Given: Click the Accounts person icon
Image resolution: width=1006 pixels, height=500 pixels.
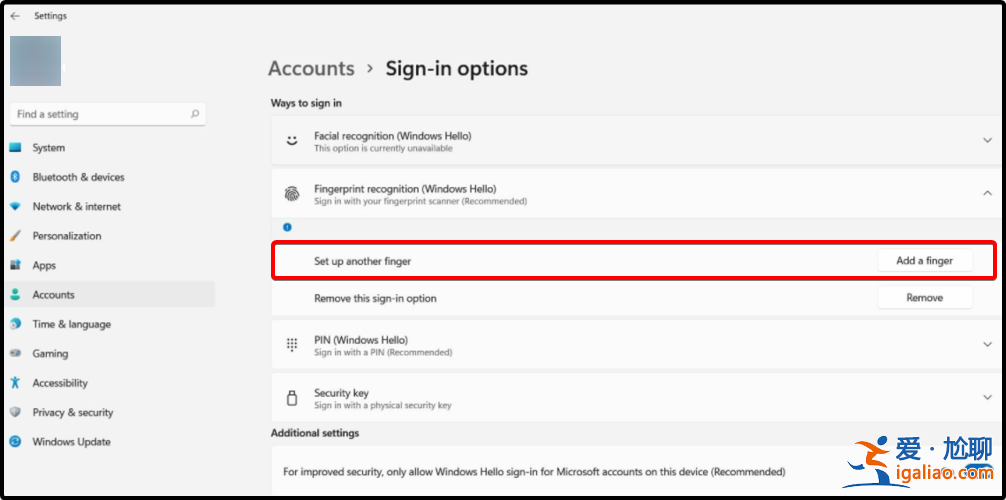Looking at the screenshot, I should pyautogui.click(x=15, y=295).
